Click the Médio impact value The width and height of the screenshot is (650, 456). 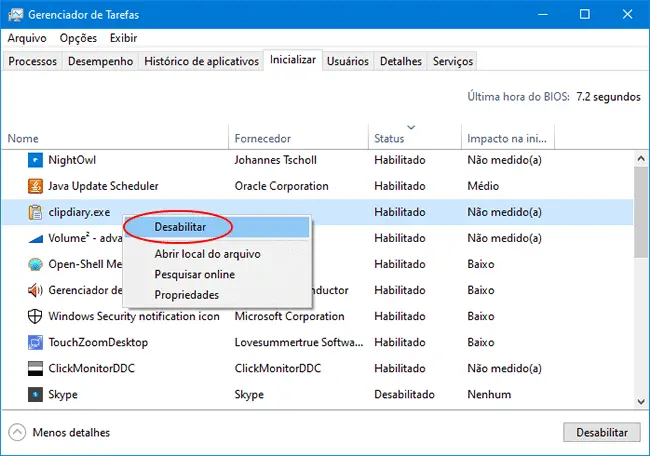point(483,186)
